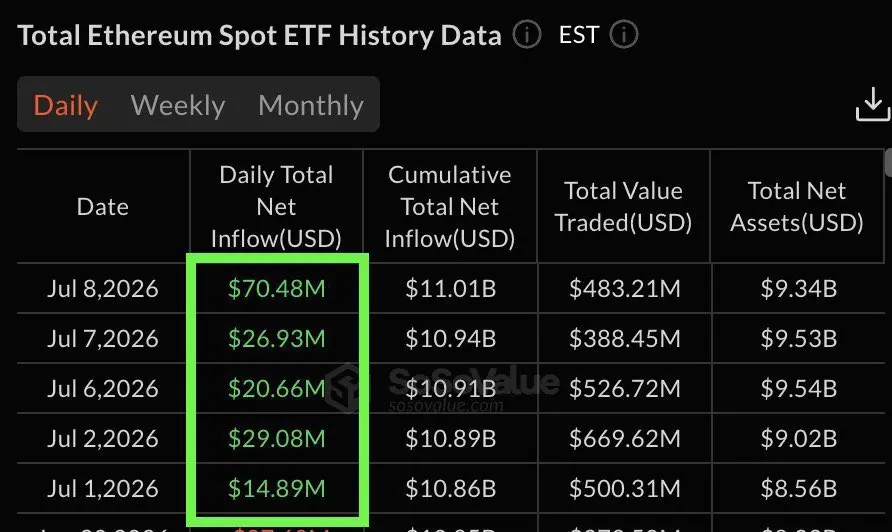Switch to the Weekly tab

[x=178, y=105]
